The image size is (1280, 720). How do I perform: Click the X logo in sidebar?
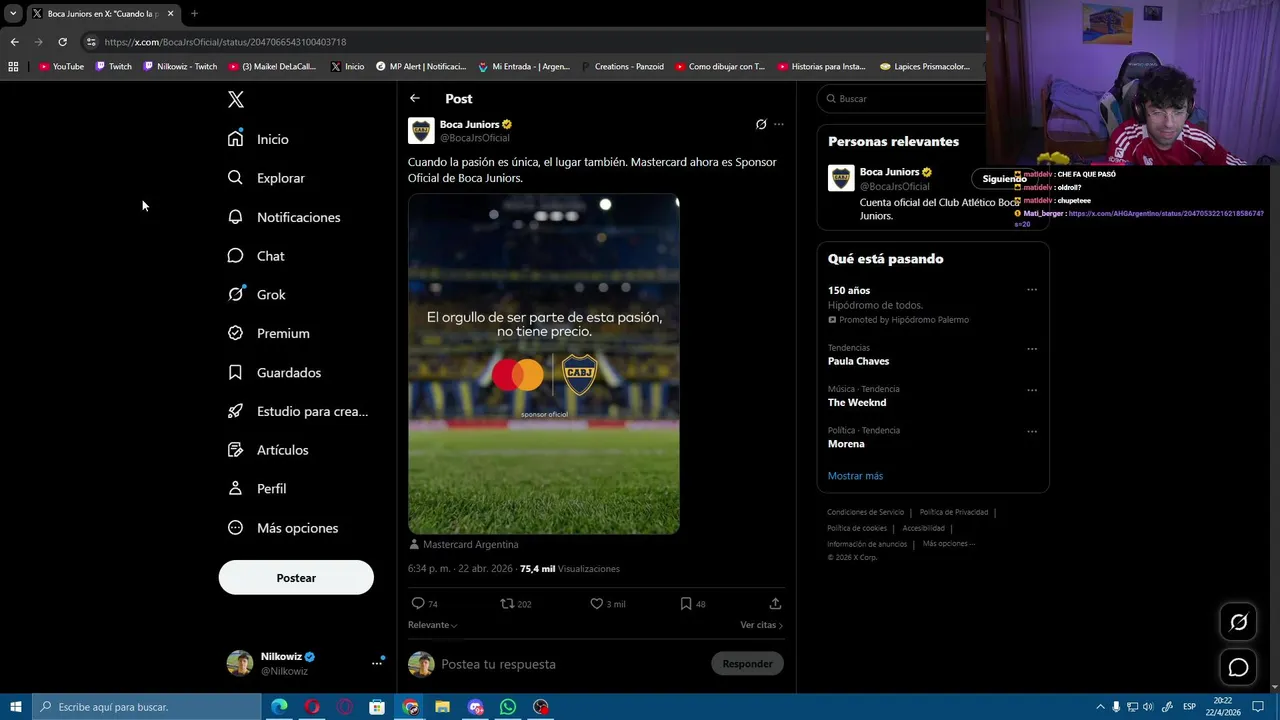coord(235,99)
